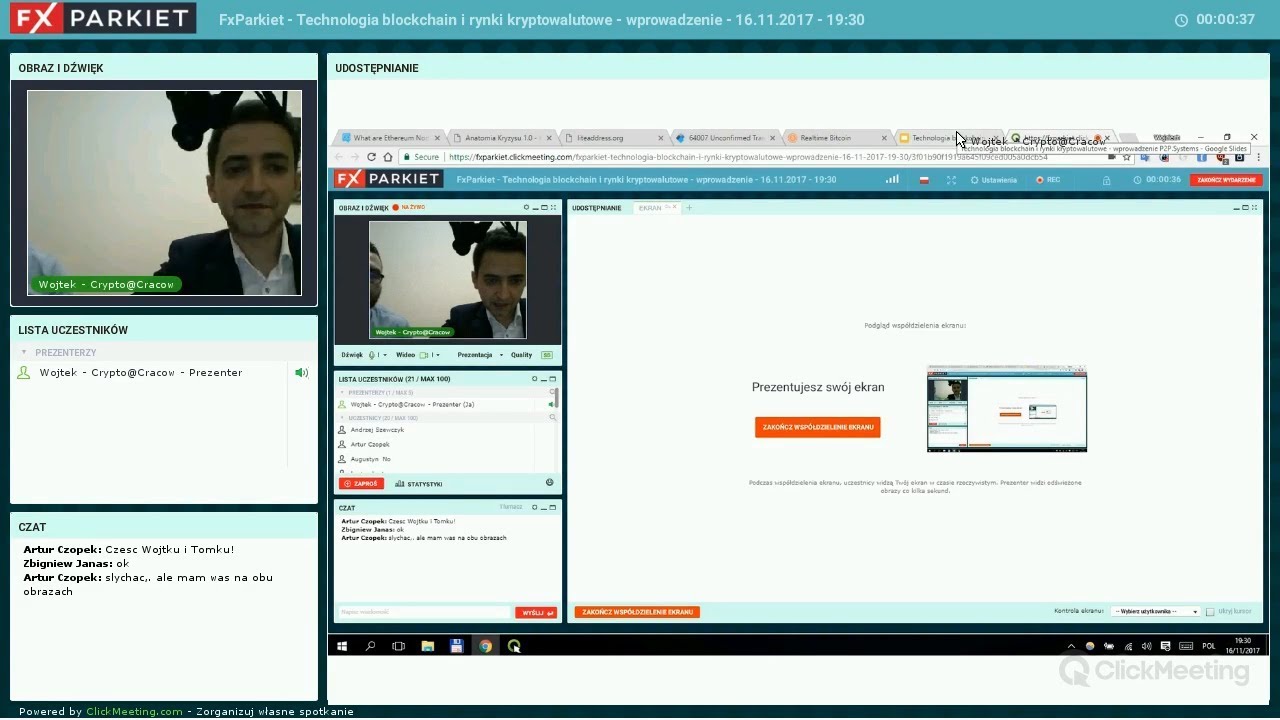The width and height of the screenshot is (1280, 720).
Task: Switch to Anatomia Kryzysu 1.0 tab
Action: click(500, 138)
